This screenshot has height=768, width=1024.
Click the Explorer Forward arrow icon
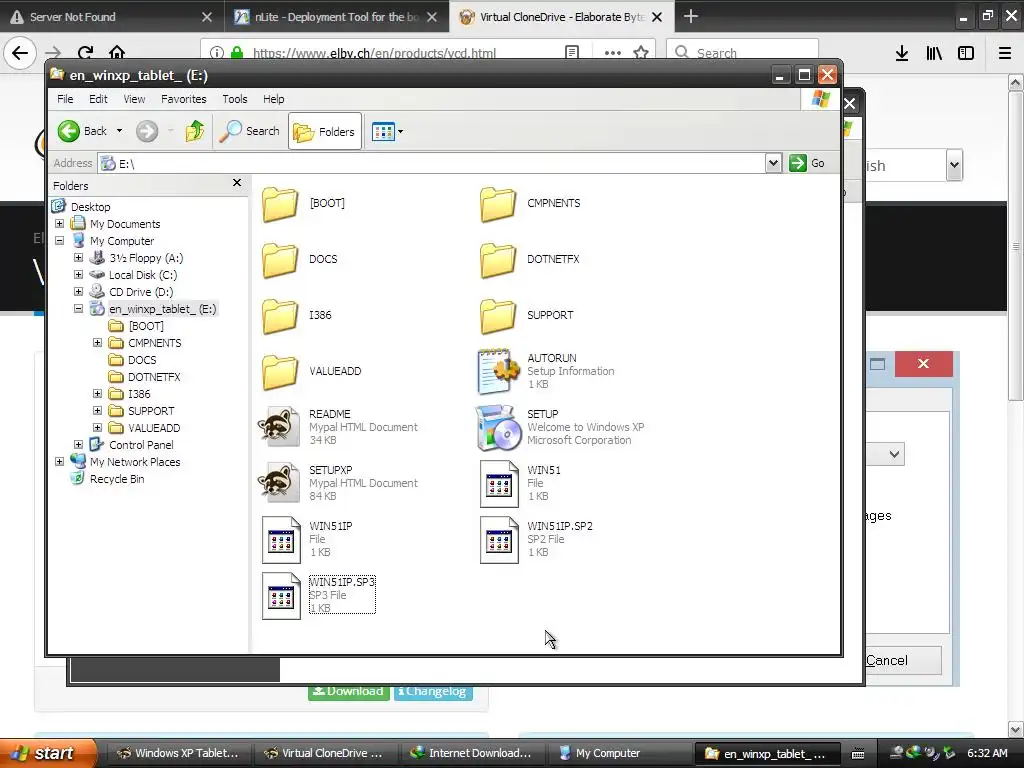click(147, 131)
